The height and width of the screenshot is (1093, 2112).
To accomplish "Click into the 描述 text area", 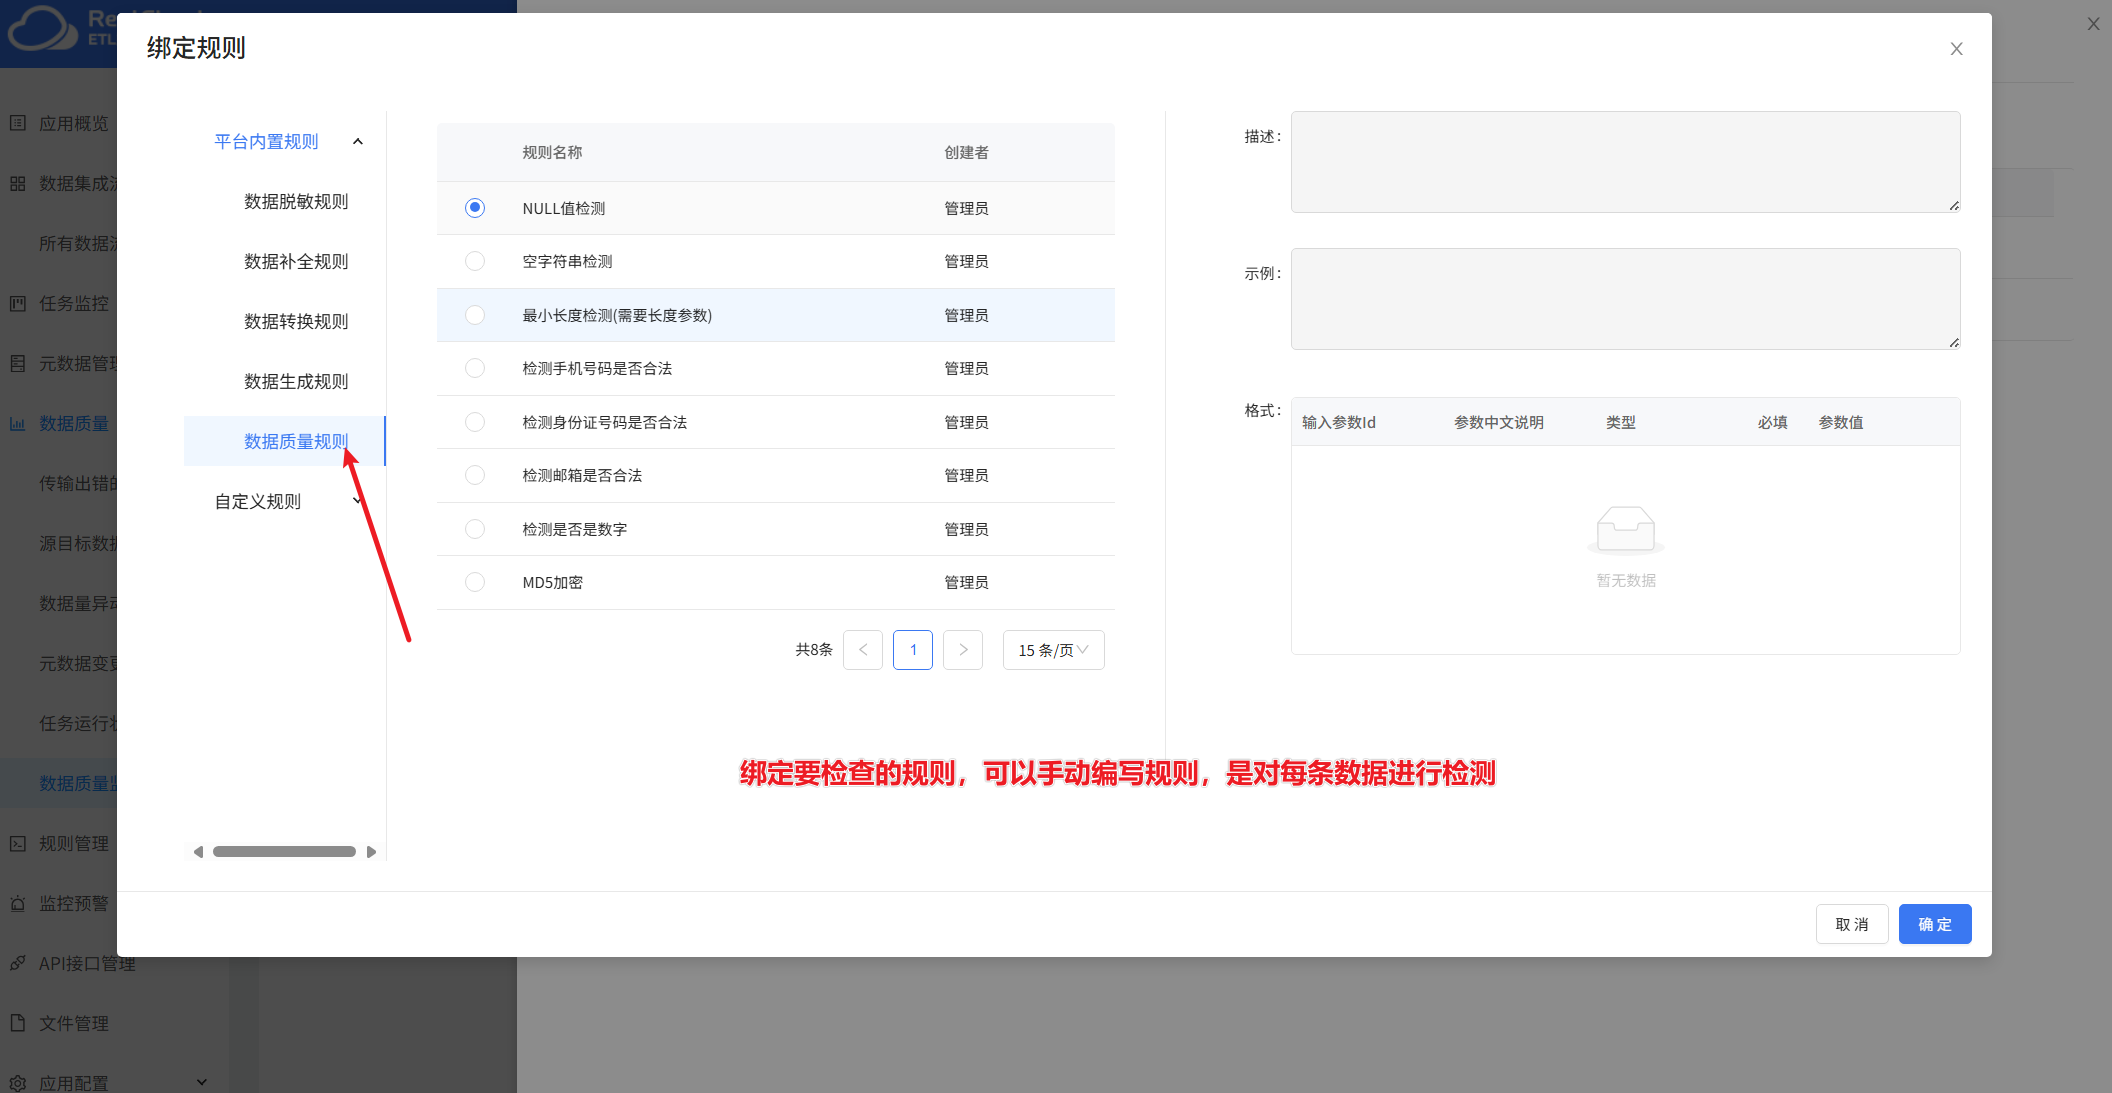I will point(1624,162).
